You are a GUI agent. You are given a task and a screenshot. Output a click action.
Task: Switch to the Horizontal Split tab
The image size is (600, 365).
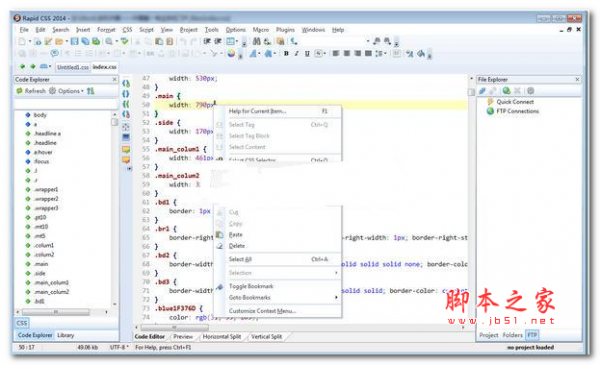click(222, 337)
